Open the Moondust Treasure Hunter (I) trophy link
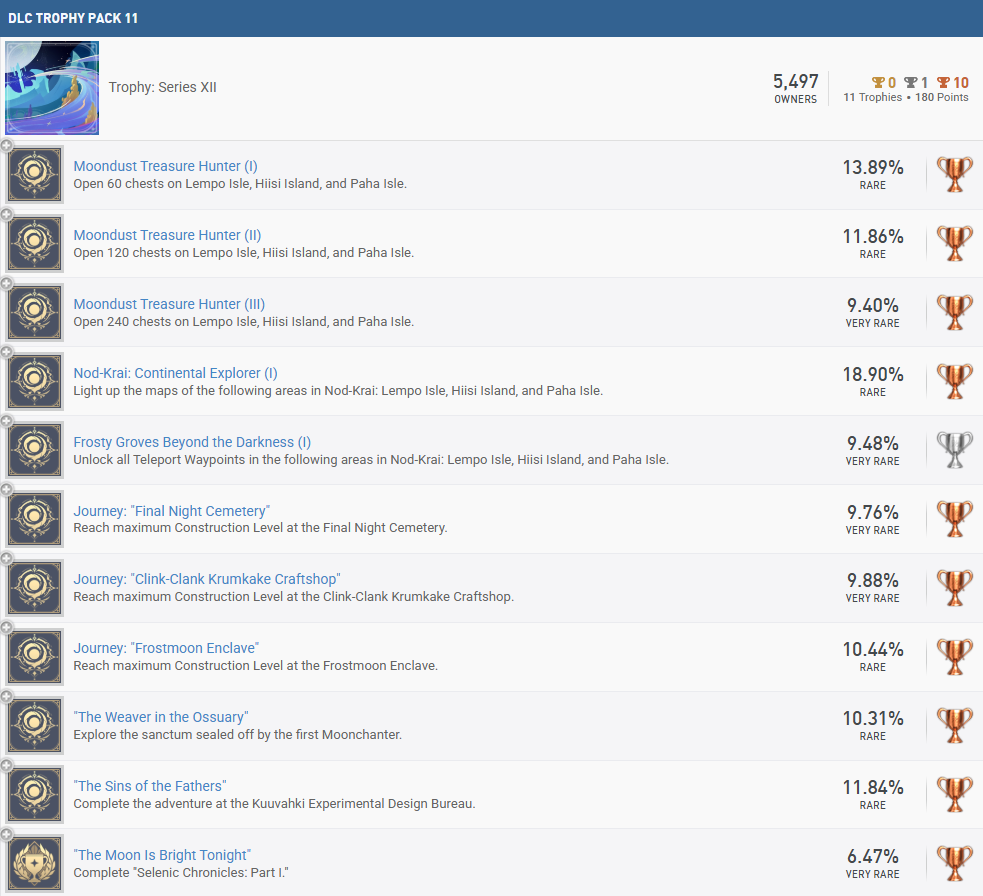This screenshot has width=983, height=896. click(x=166, y=166)
